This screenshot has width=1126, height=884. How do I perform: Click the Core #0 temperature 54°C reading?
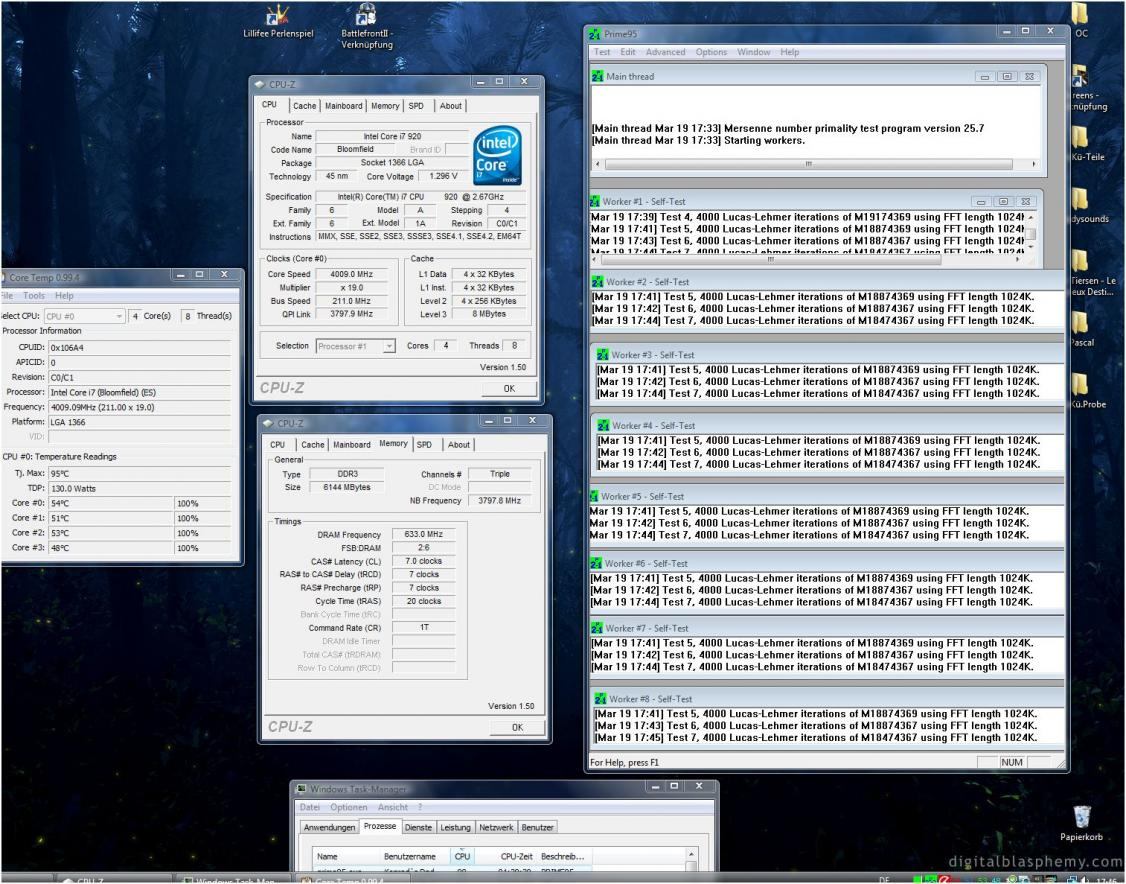[x=110, y=503]
